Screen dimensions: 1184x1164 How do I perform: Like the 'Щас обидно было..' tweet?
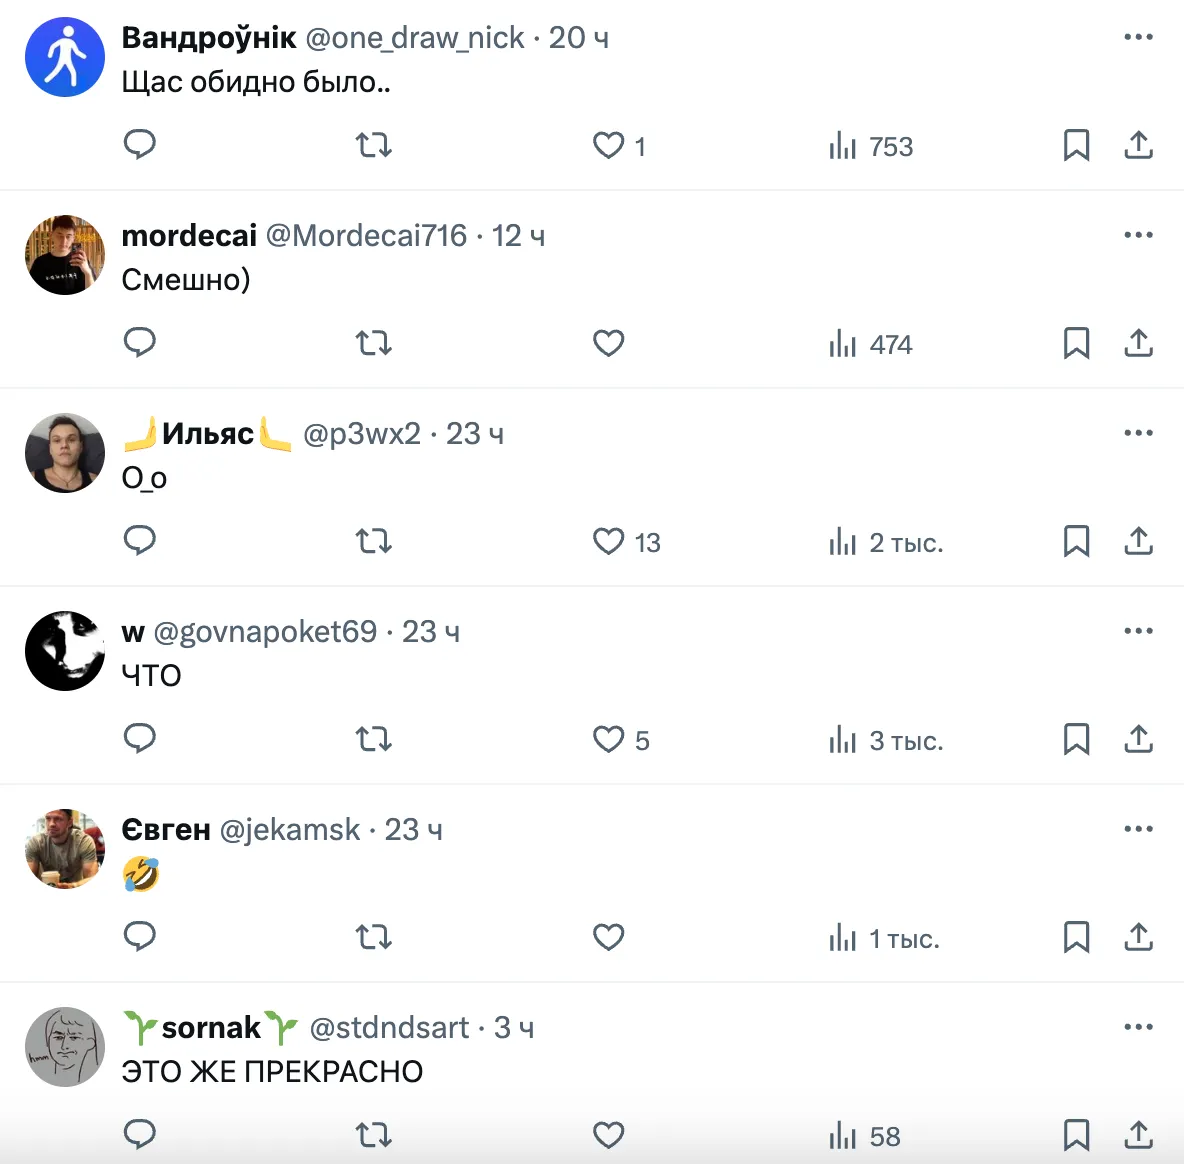click(x=609, y=146)
